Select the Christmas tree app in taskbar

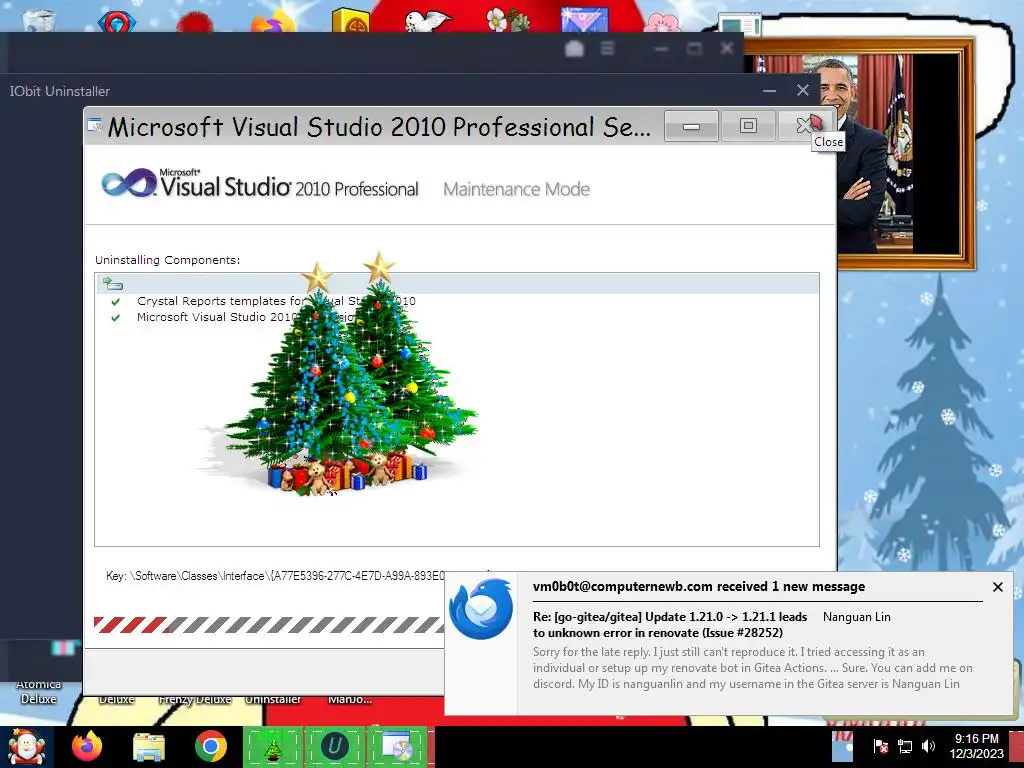click(x=273, y=747)
